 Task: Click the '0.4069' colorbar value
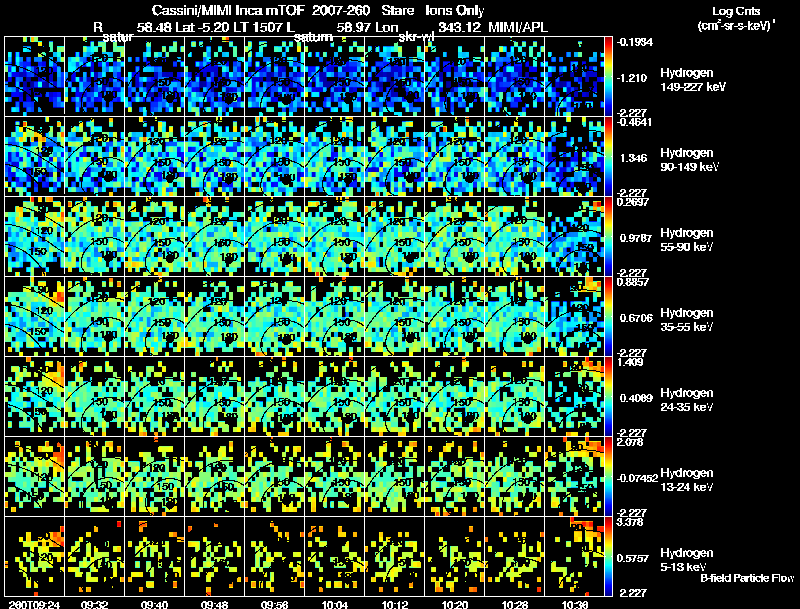(x=636, y=398)
